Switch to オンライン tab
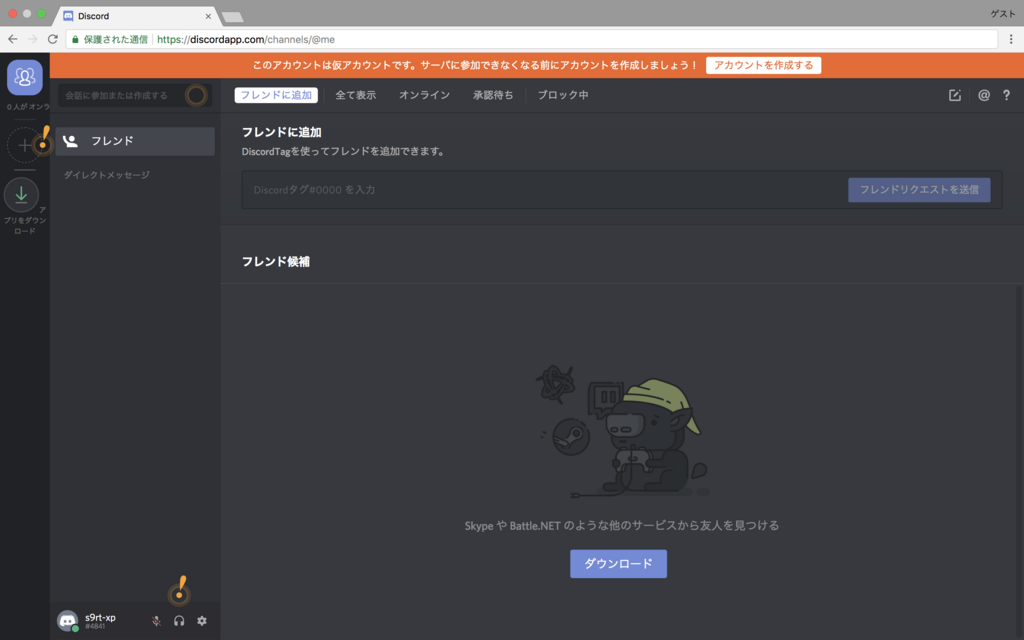1024x640 pixels. [424, 95]
